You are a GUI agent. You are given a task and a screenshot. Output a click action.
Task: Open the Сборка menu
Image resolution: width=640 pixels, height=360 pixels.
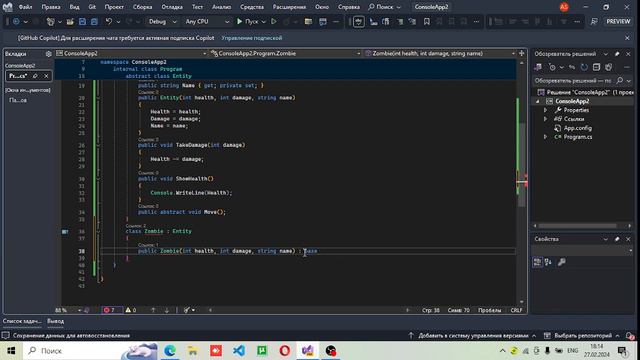(x=142, y=7)
